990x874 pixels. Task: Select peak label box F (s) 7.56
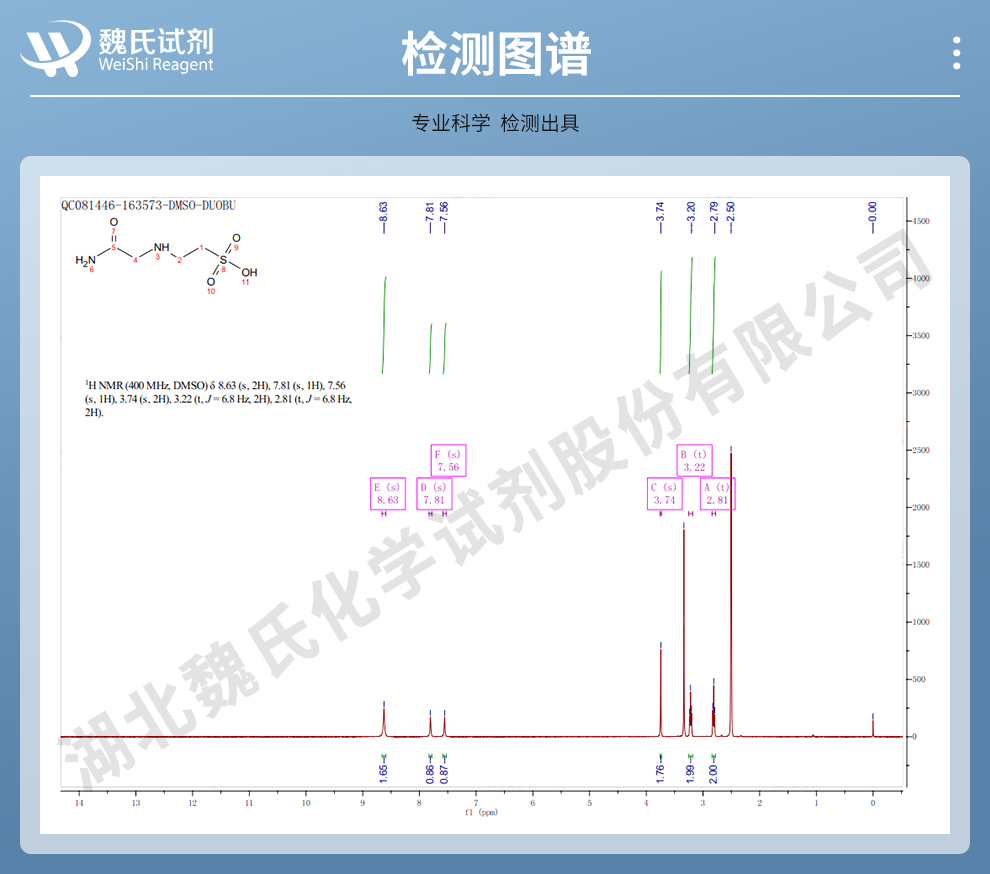click(x=448, y=460)
